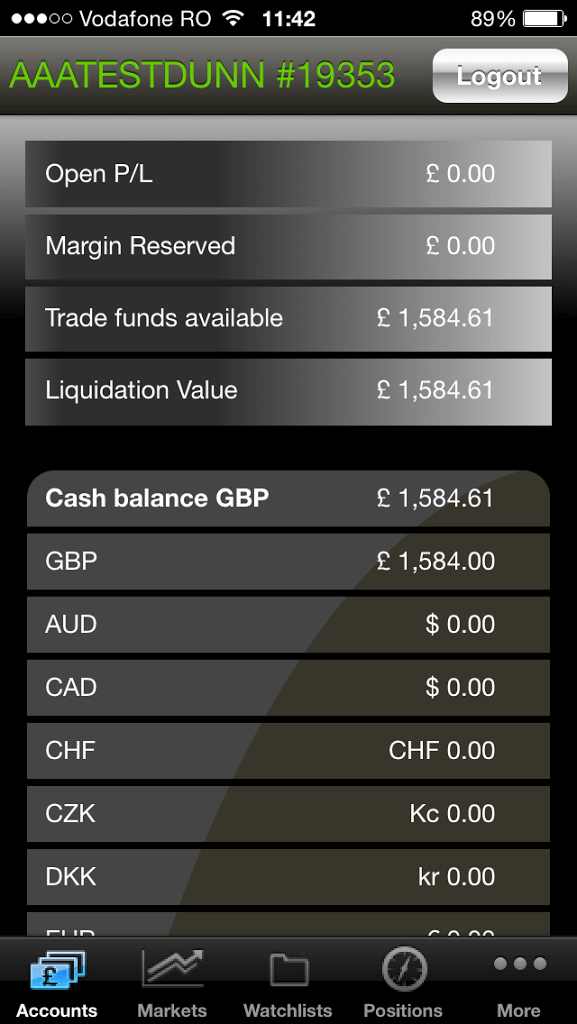577x1024 pixels.
Task: Tap the Cash balance GBP header row
Action: click(288, 499)
